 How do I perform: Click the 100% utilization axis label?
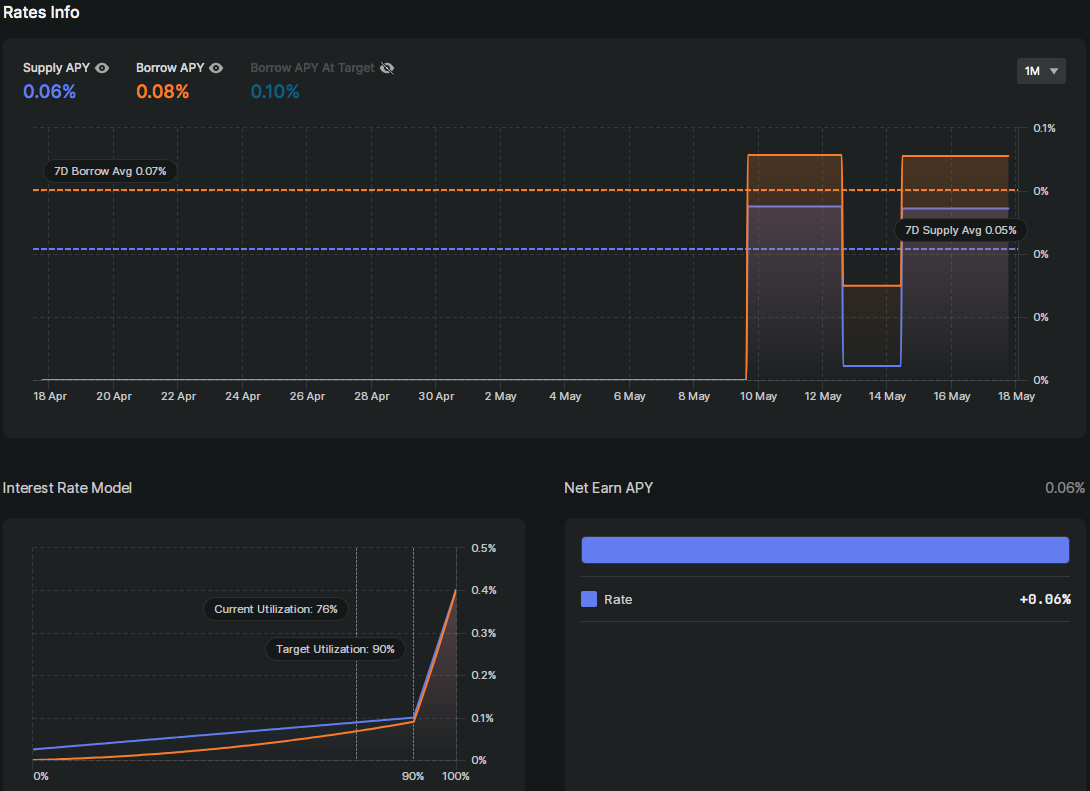click(456, 776)
